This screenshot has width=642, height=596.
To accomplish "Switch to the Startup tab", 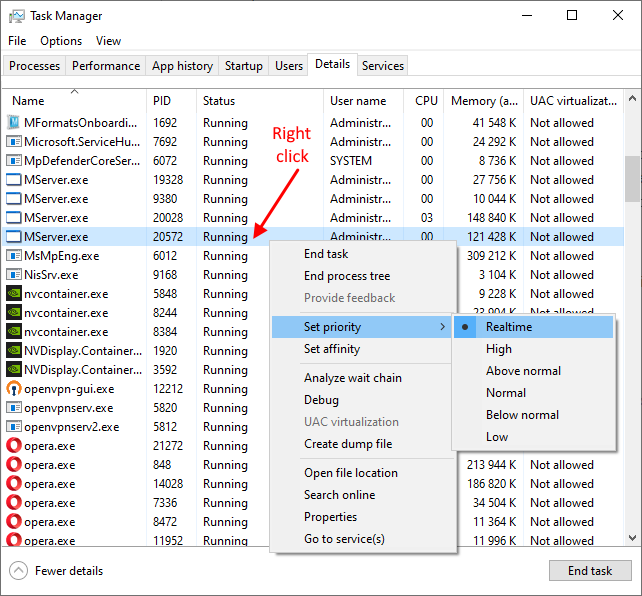I will [x=244, y=66].
